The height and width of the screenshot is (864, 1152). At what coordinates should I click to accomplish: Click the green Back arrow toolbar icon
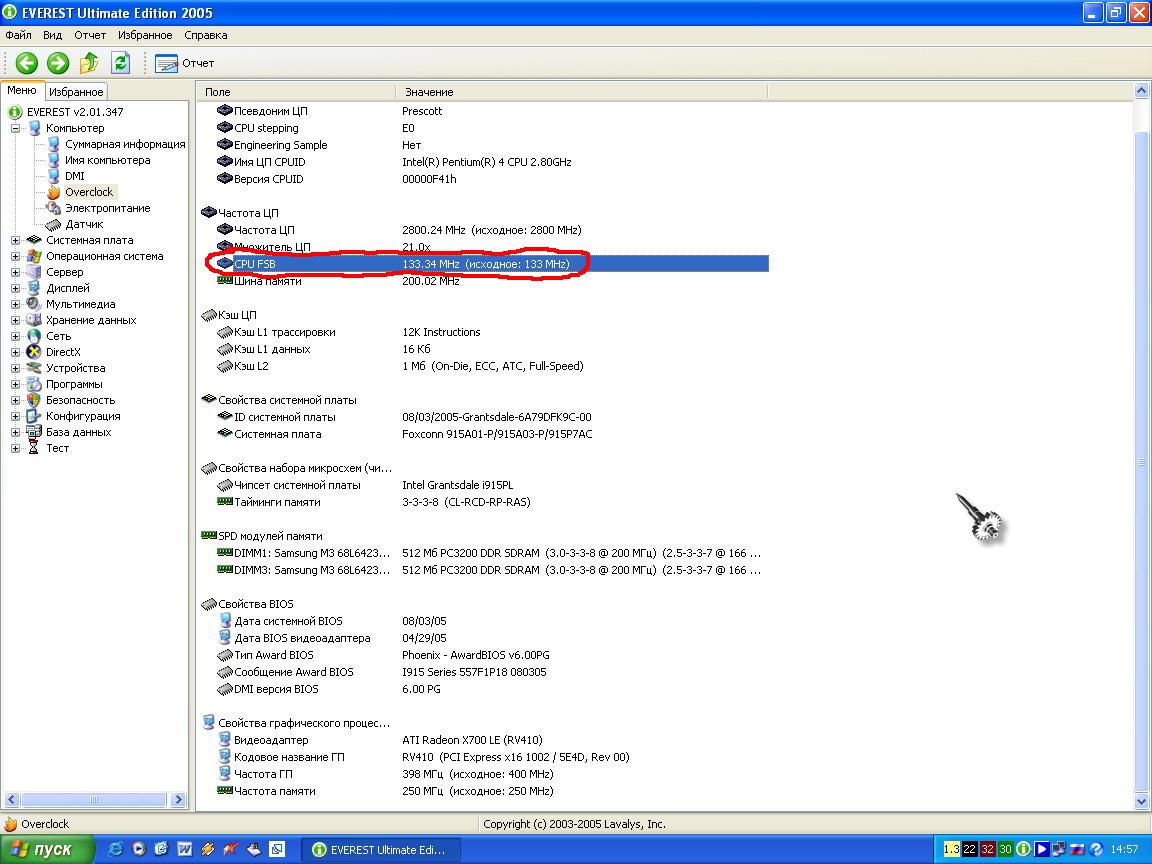point(27,63)
